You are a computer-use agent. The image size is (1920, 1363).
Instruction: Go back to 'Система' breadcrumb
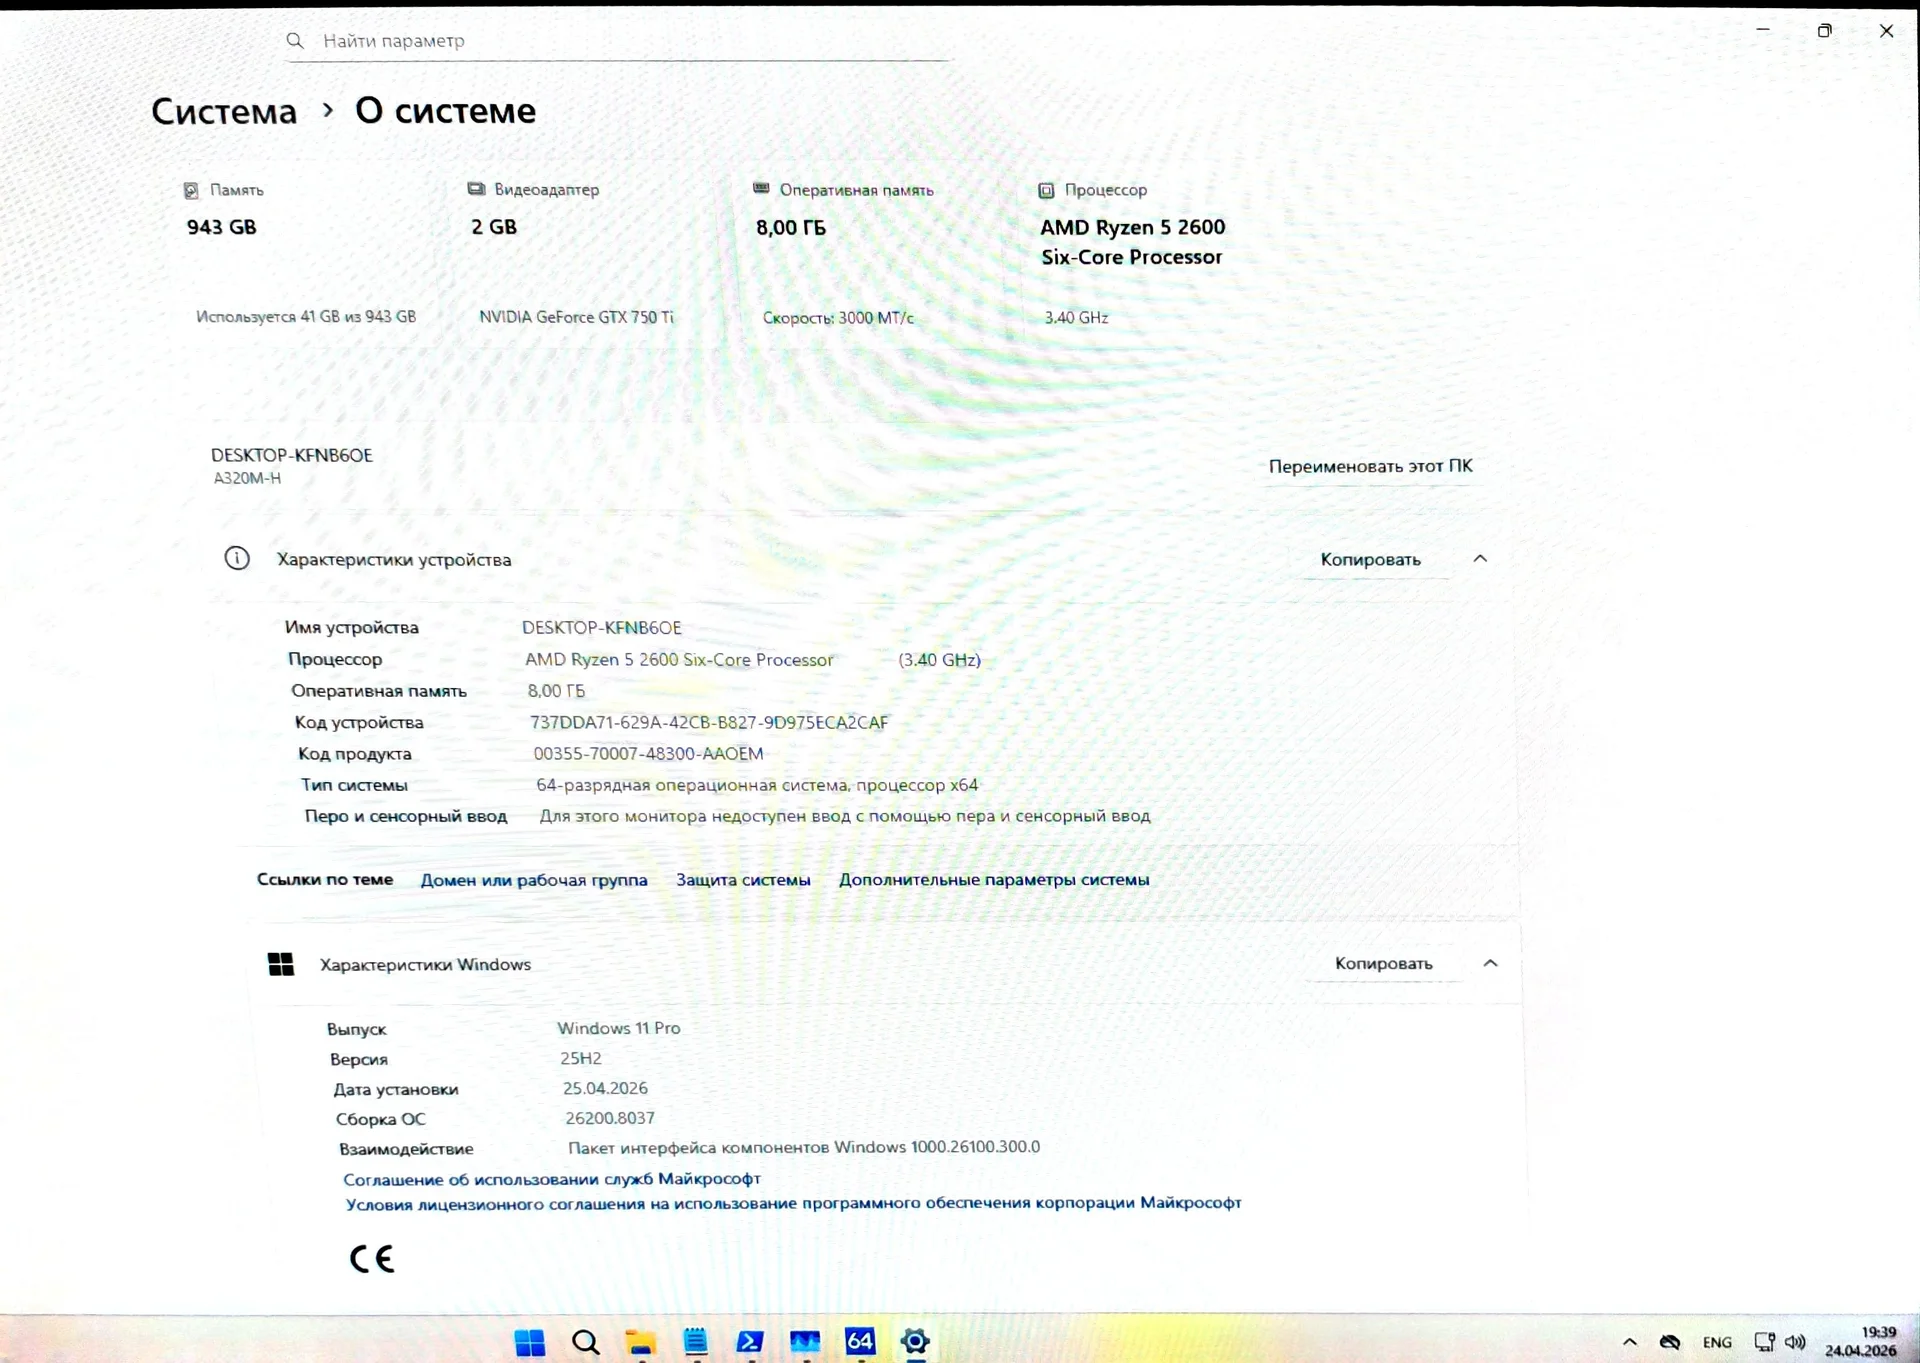coord(224,111)
